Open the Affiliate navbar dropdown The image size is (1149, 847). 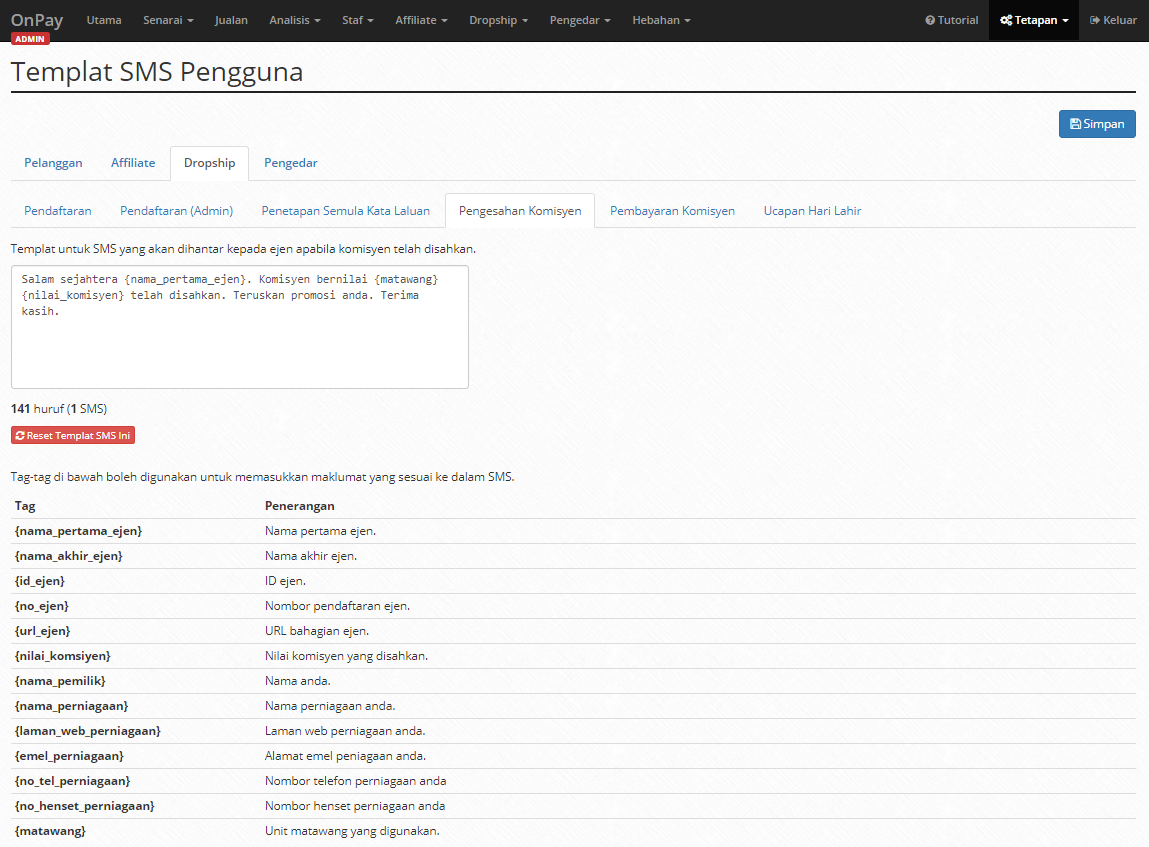tap(421, 21)
